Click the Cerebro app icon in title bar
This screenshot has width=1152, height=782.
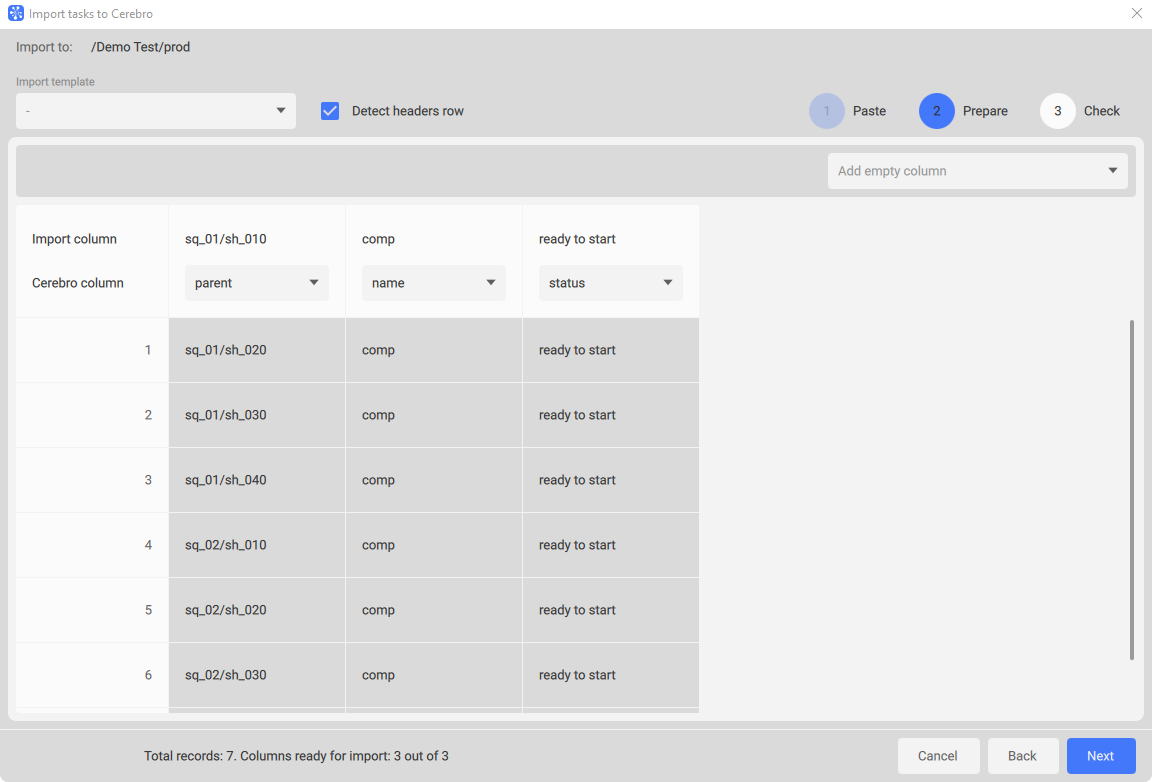click(16, 14)
